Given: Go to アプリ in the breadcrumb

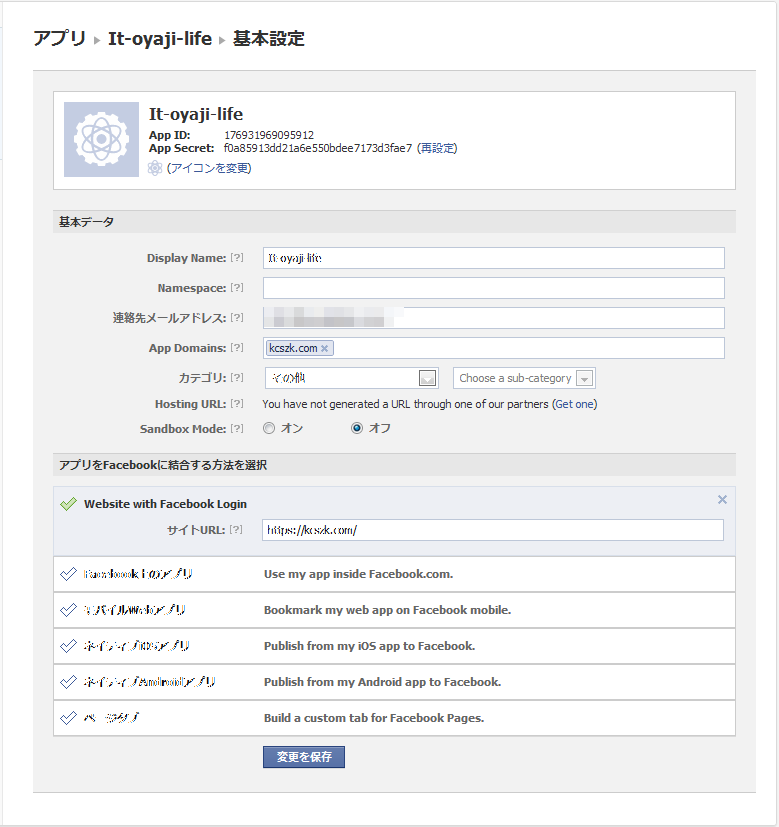Looking at the screenshot, I should click(x=60, y=39).
